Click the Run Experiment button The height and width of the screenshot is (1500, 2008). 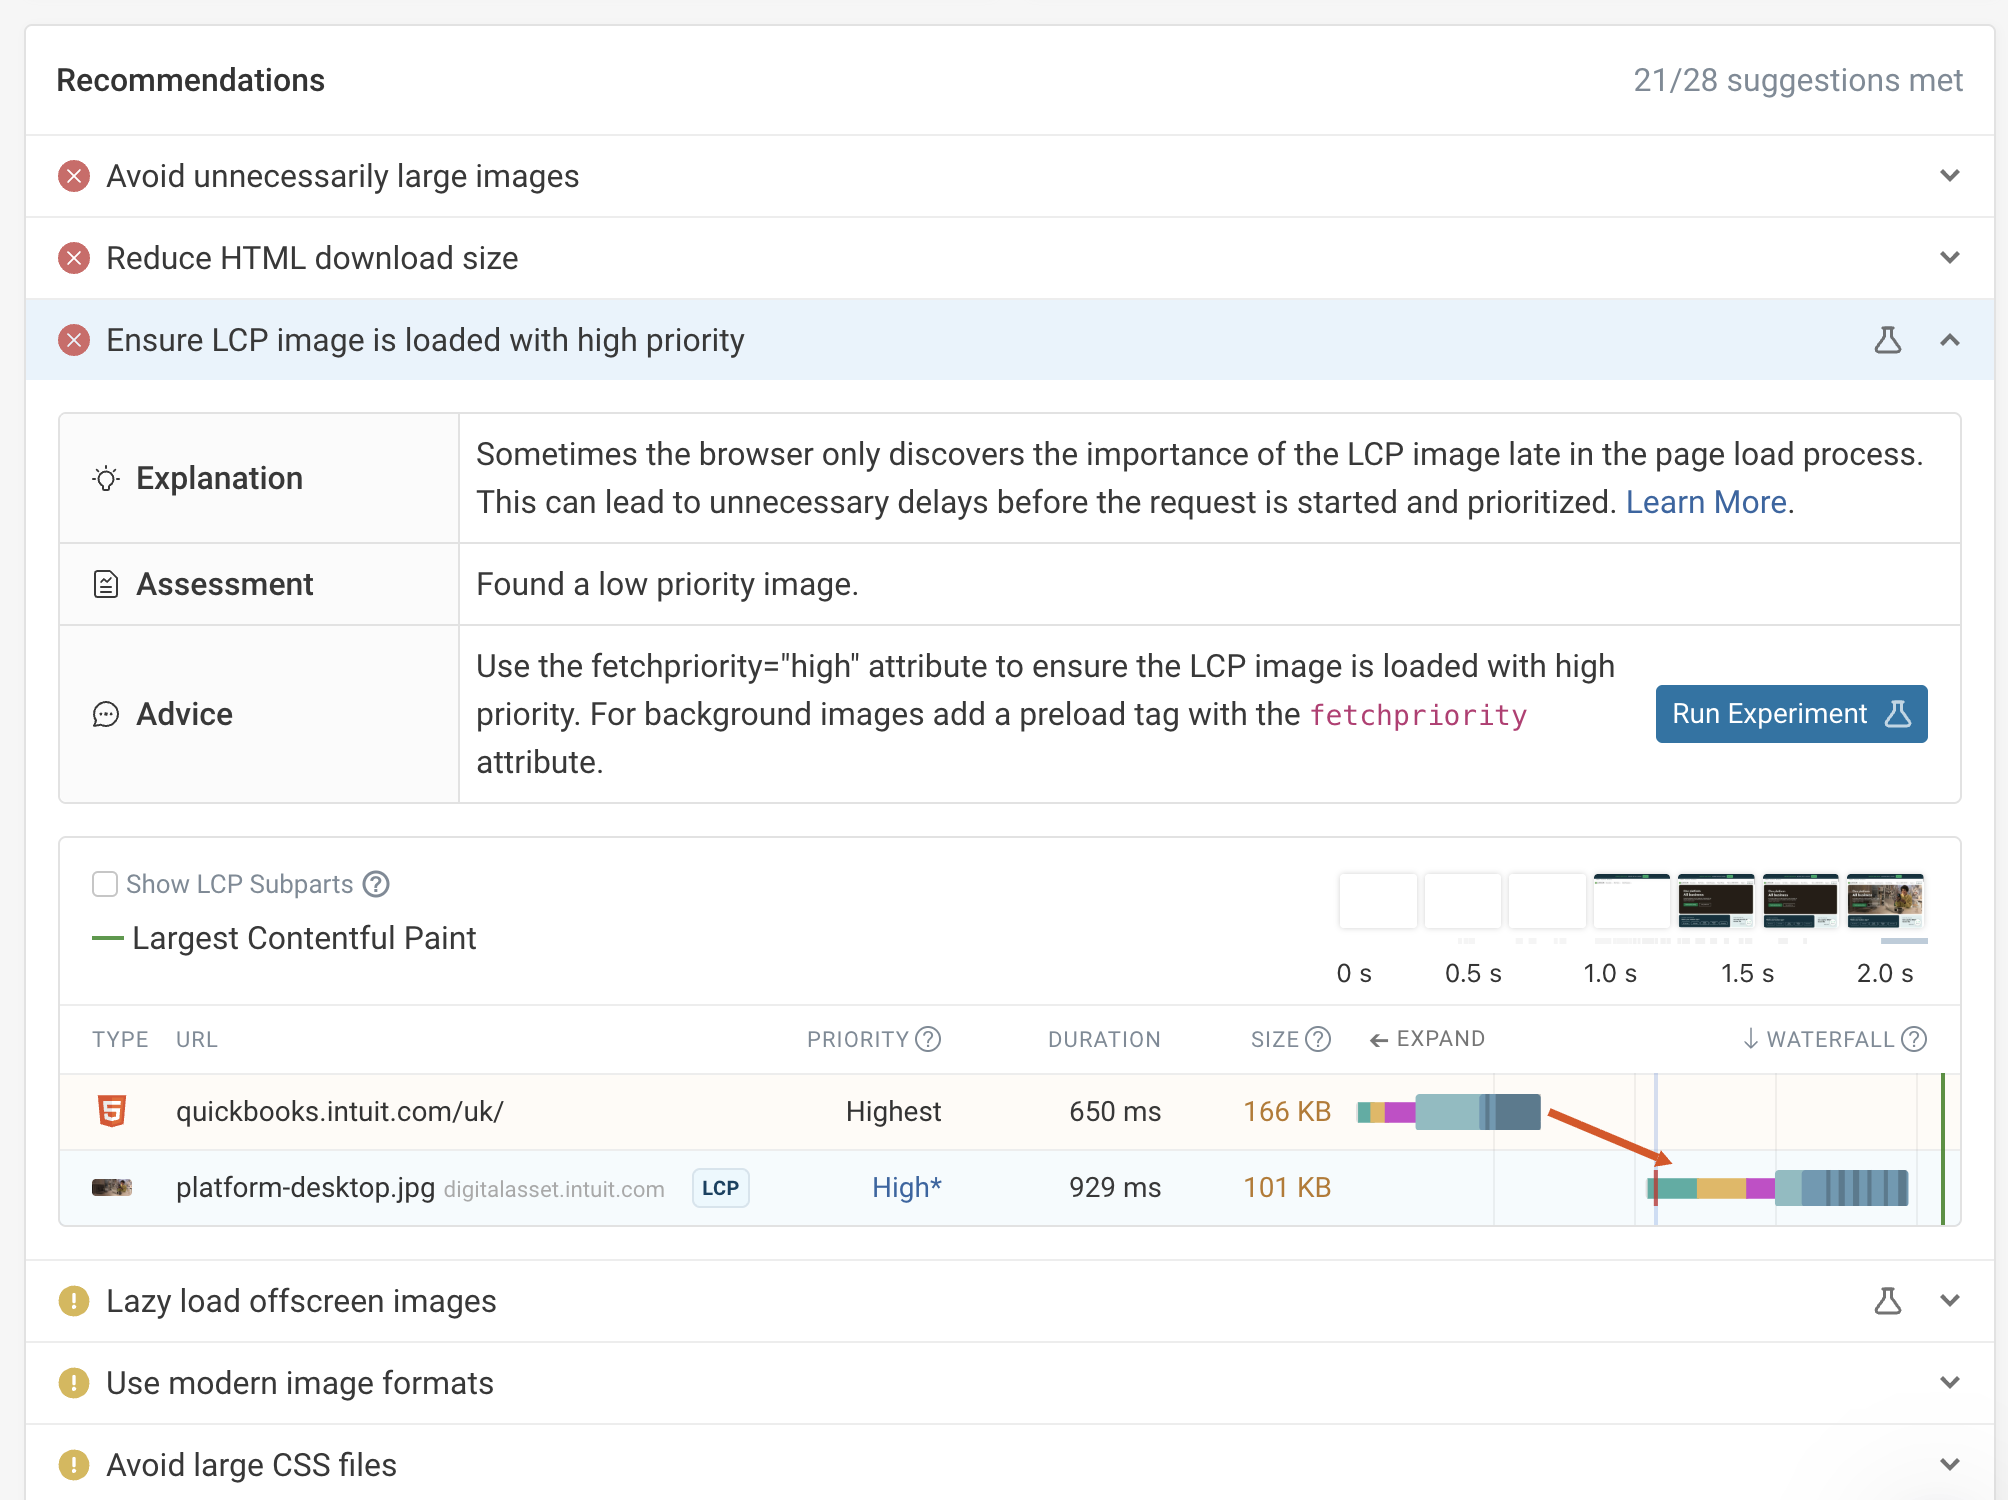click(1790, 714)
